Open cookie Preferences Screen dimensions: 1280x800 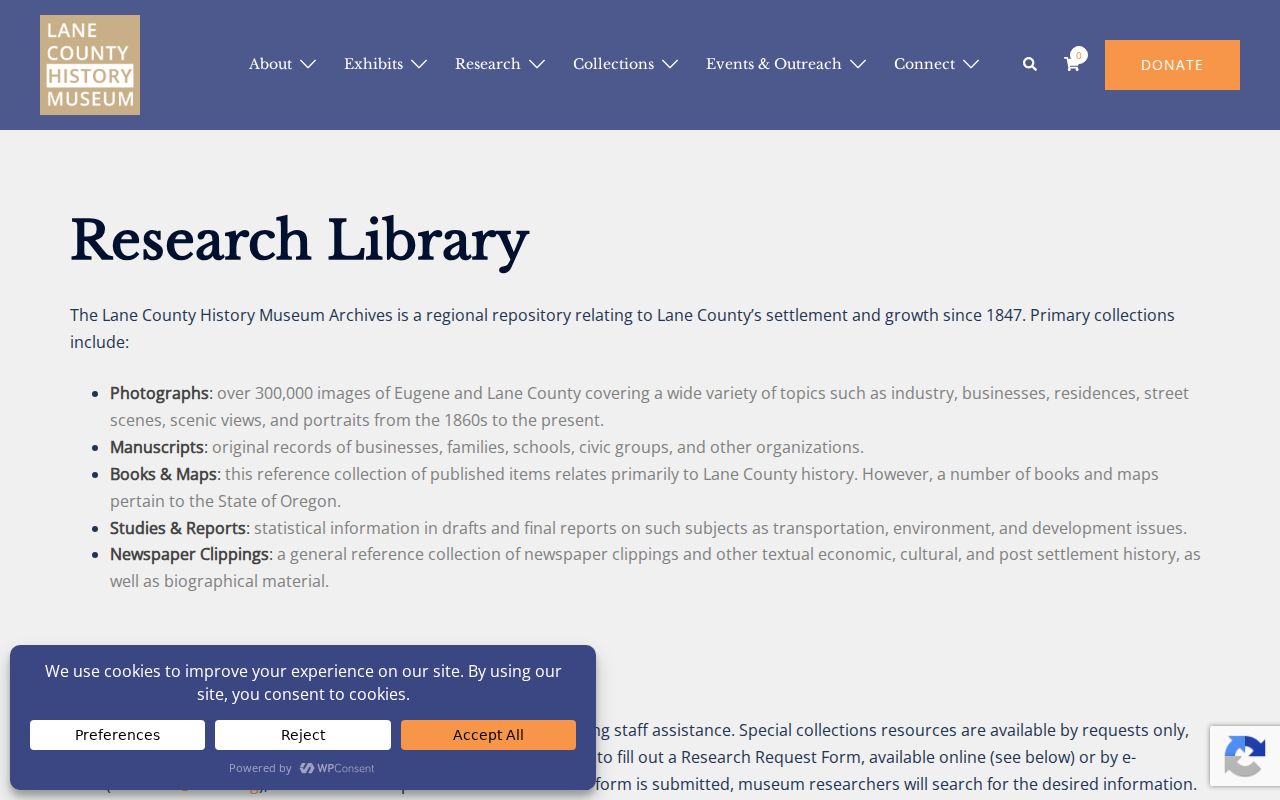point(117,735)
